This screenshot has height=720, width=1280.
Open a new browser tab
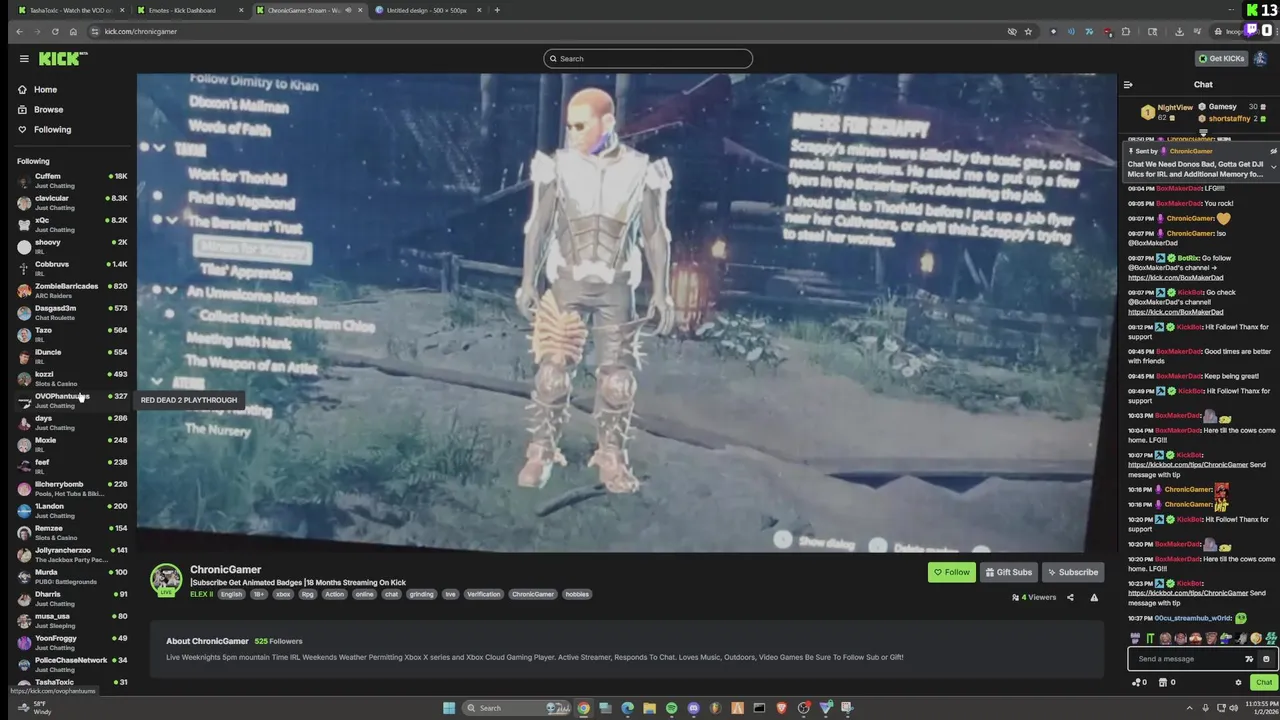pos(497,10)
